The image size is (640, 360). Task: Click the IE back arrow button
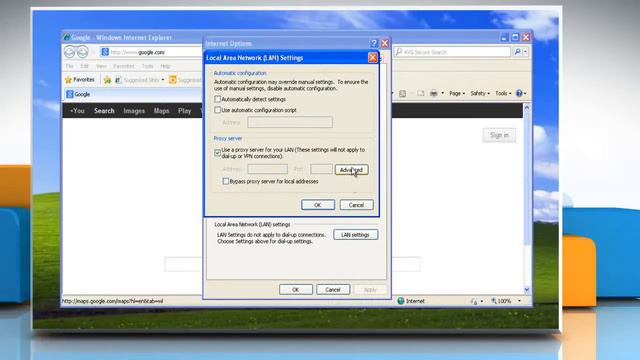click(x=70, y=52)
